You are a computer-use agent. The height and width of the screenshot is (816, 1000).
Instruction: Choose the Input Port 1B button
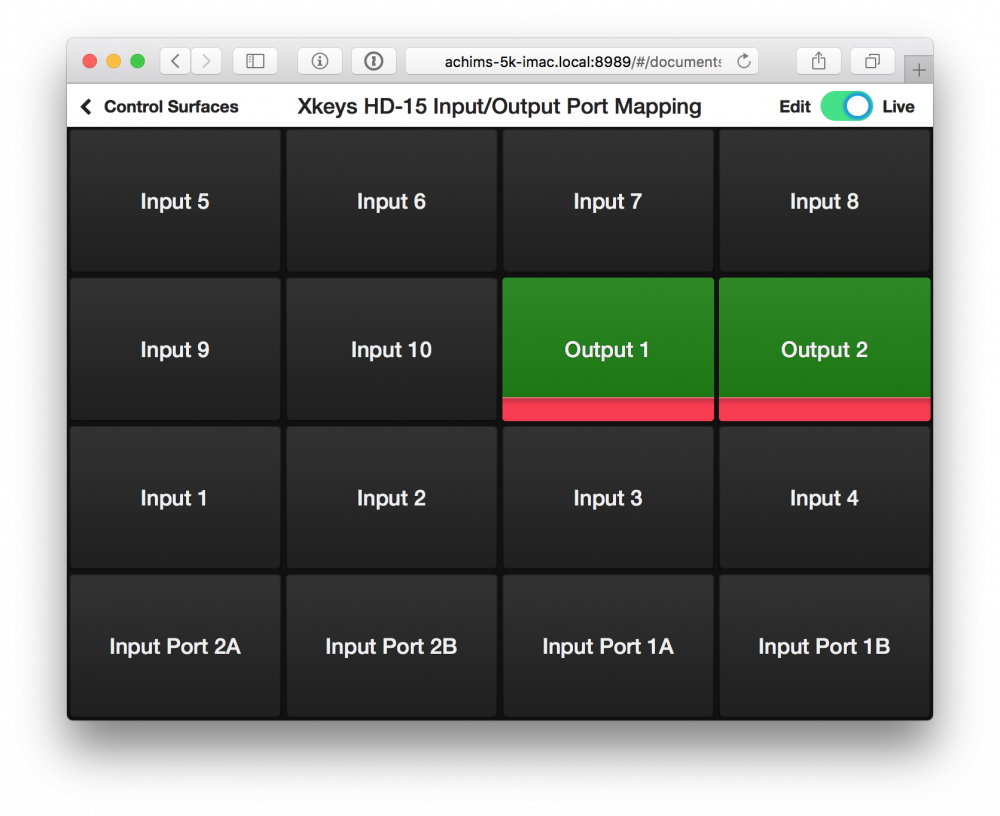(825, 646)
